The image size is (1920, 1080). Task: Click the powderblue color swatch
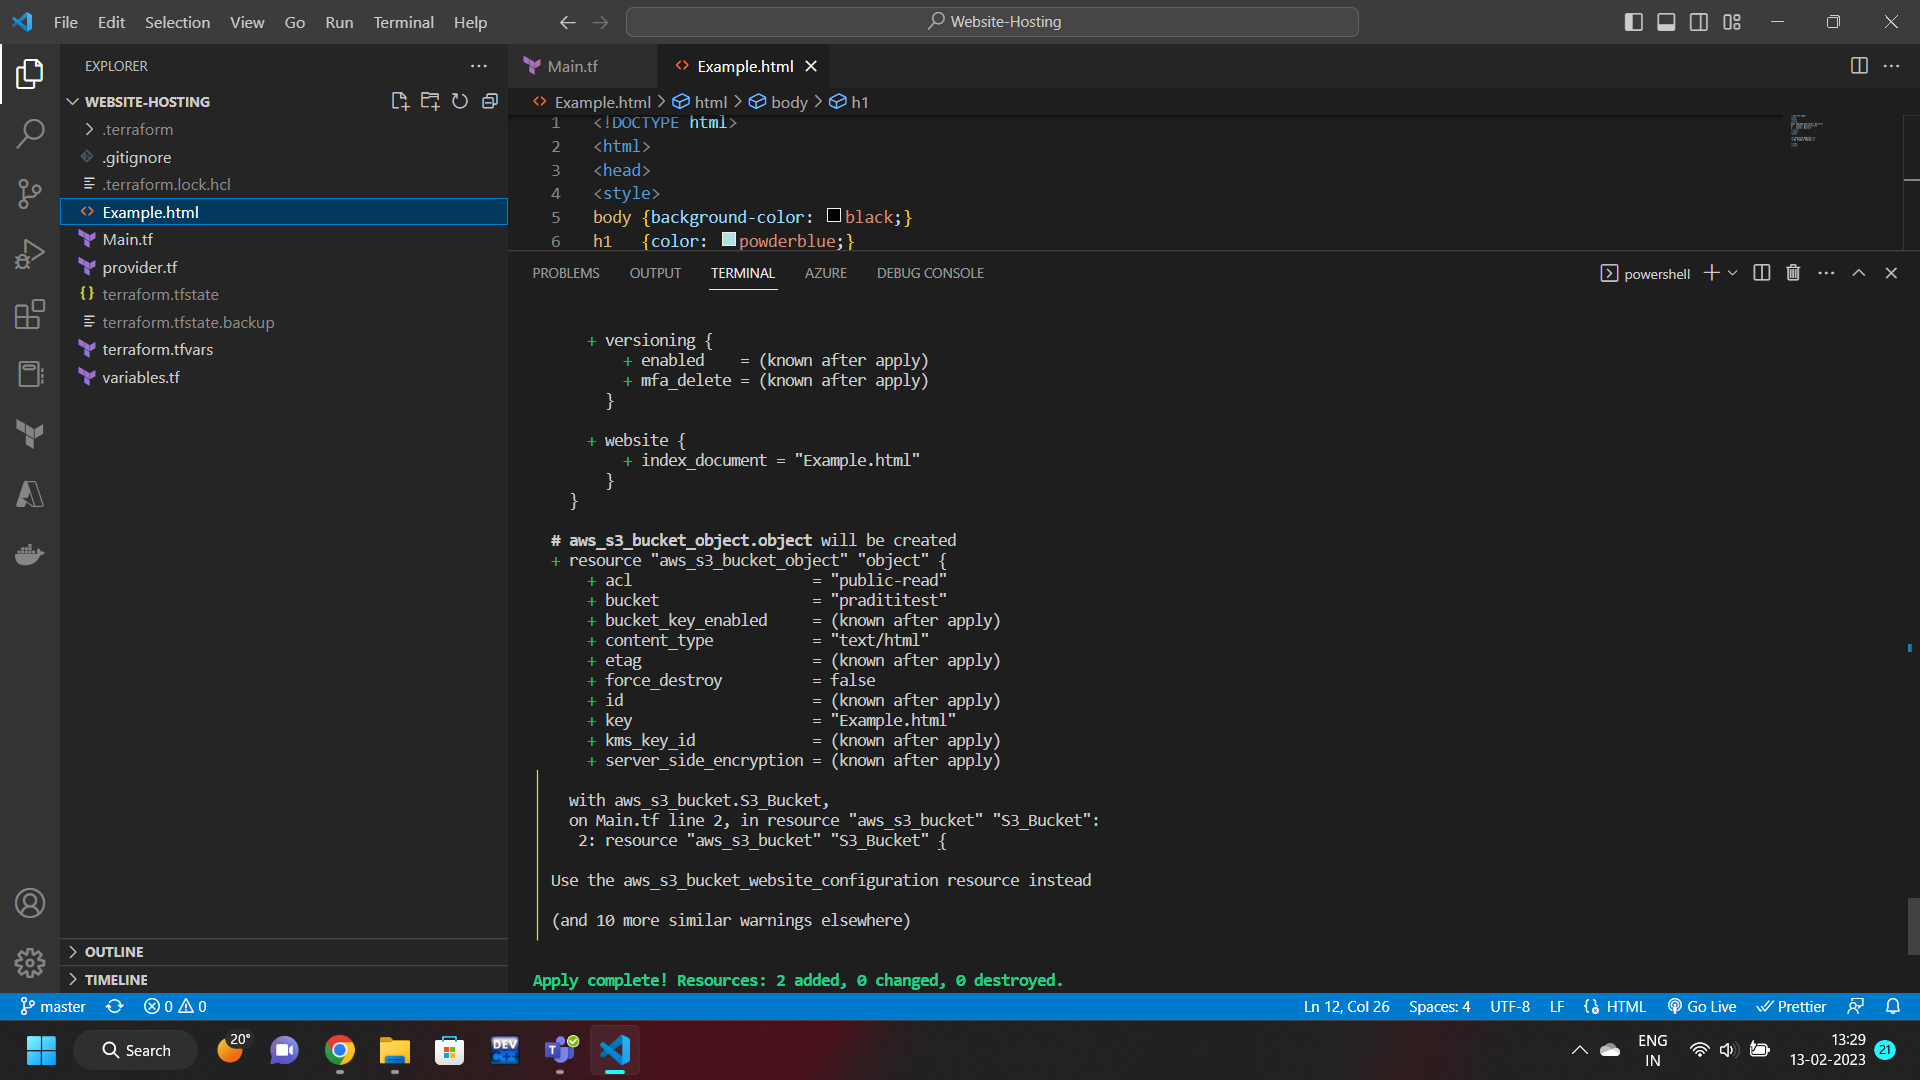[729, 240]
